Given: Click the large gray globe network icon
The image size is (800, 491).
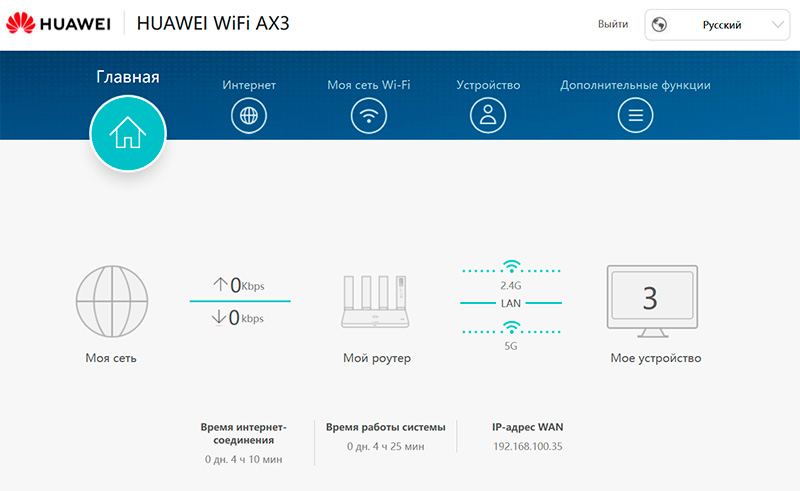Looking at the screenshot, I should 111,300.
